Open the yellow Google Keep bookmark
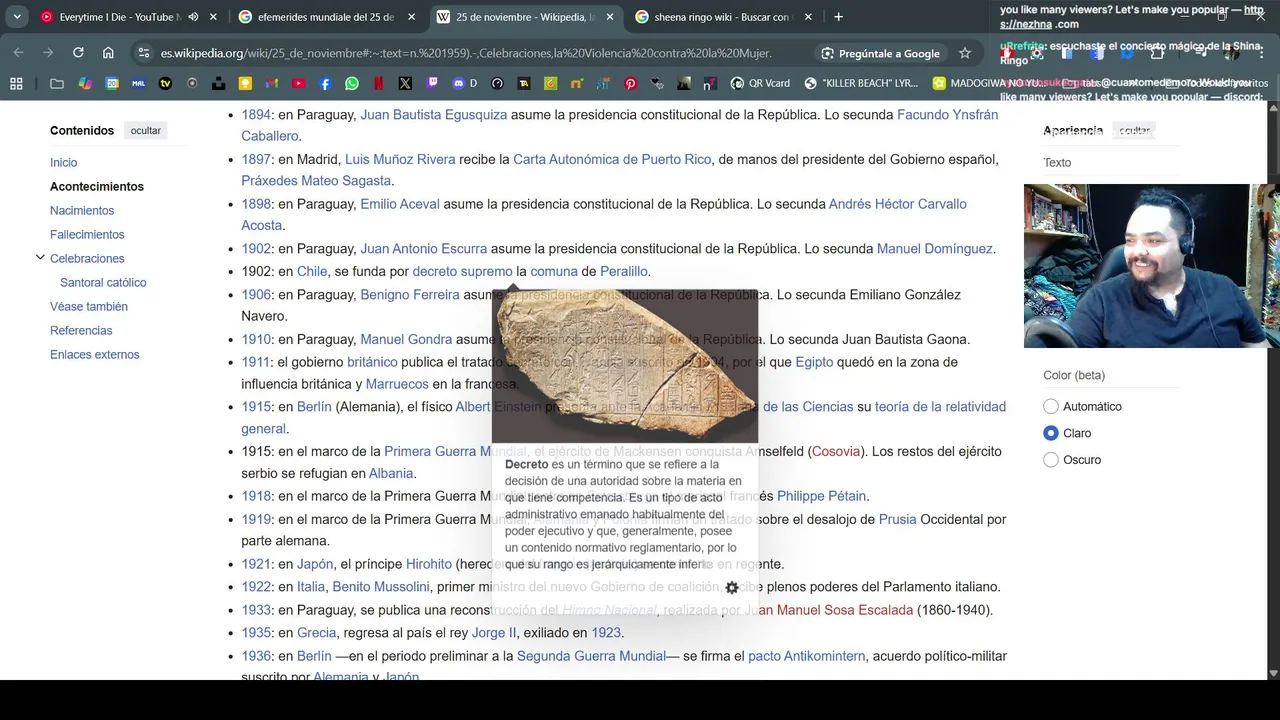 coord(245,84)
